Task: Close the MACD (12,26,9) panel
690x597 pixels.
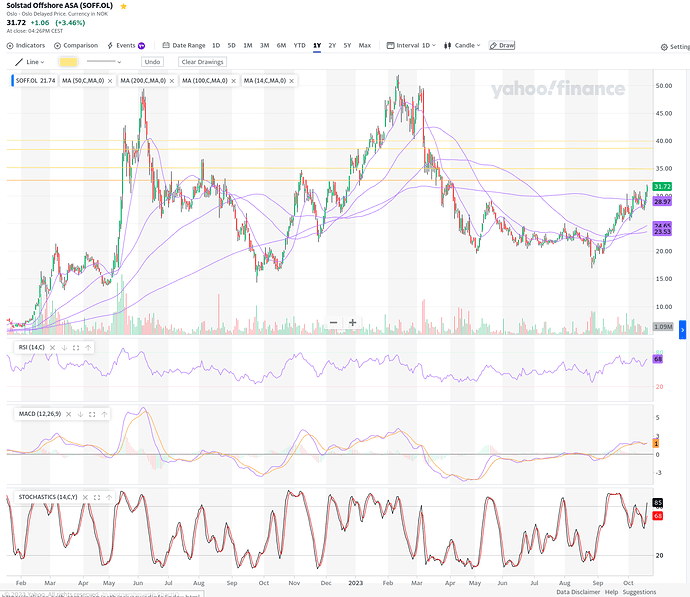Action: click(x=69, y=414)
